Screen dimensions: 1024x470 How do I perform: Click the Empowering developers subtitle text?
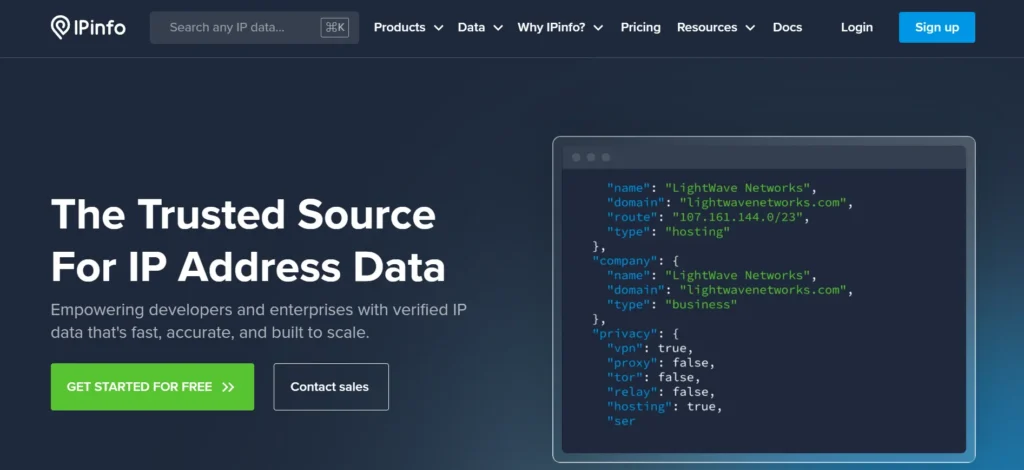259,321
